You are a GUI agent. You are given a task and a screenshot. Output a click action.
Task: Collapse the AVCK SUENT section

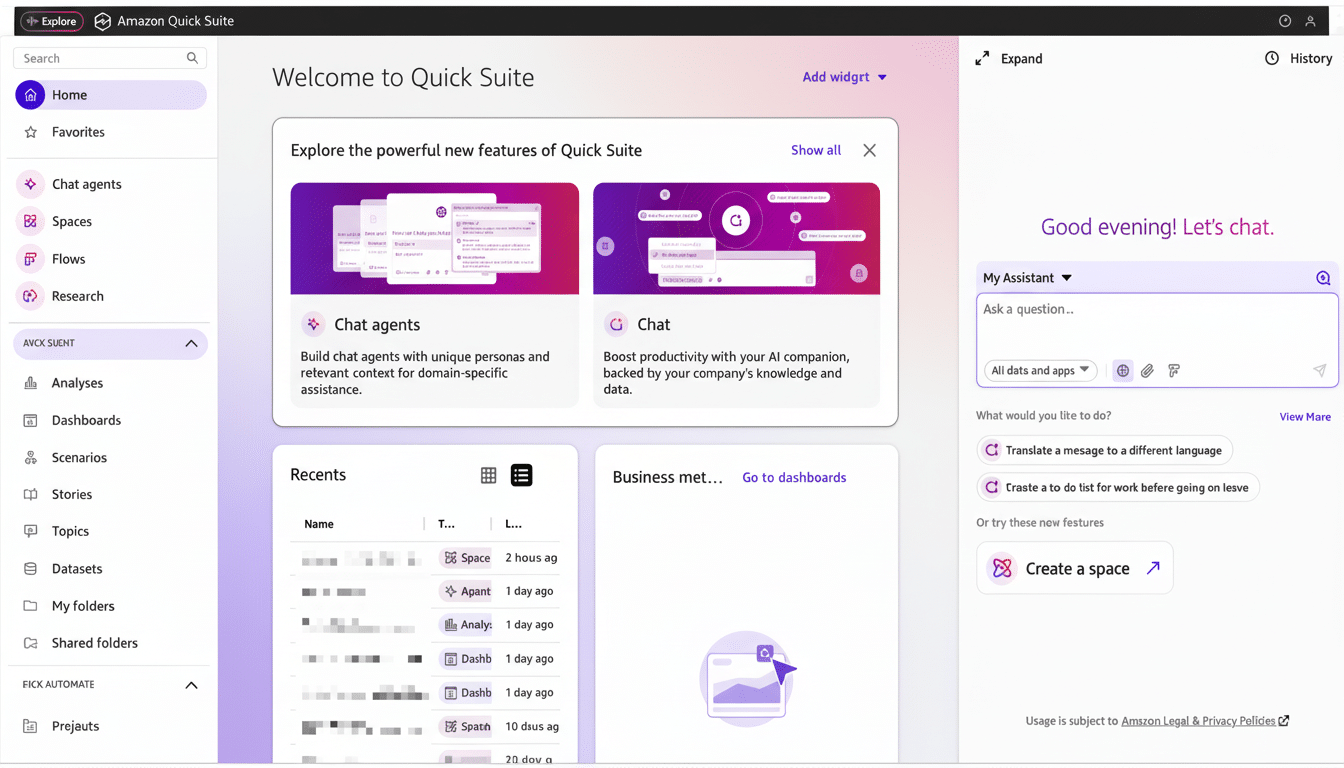[x=190, y=343]
